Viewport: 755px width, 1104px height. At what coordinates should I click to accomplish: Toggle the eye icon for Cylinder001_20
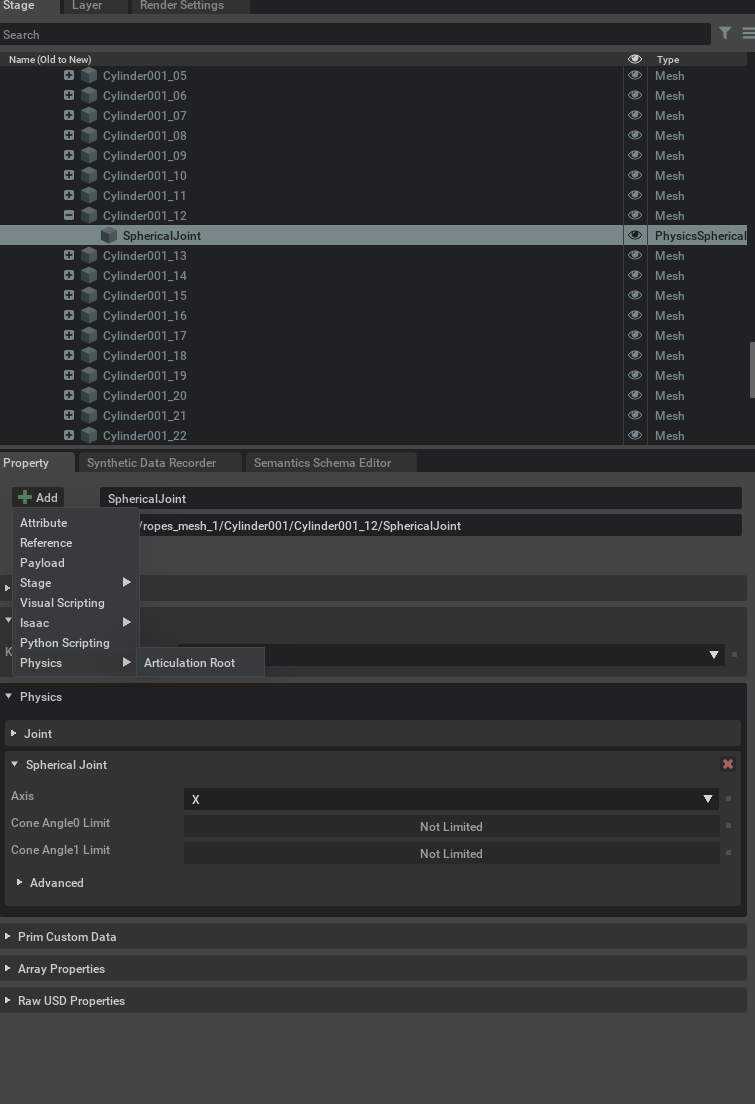point(635,395)
